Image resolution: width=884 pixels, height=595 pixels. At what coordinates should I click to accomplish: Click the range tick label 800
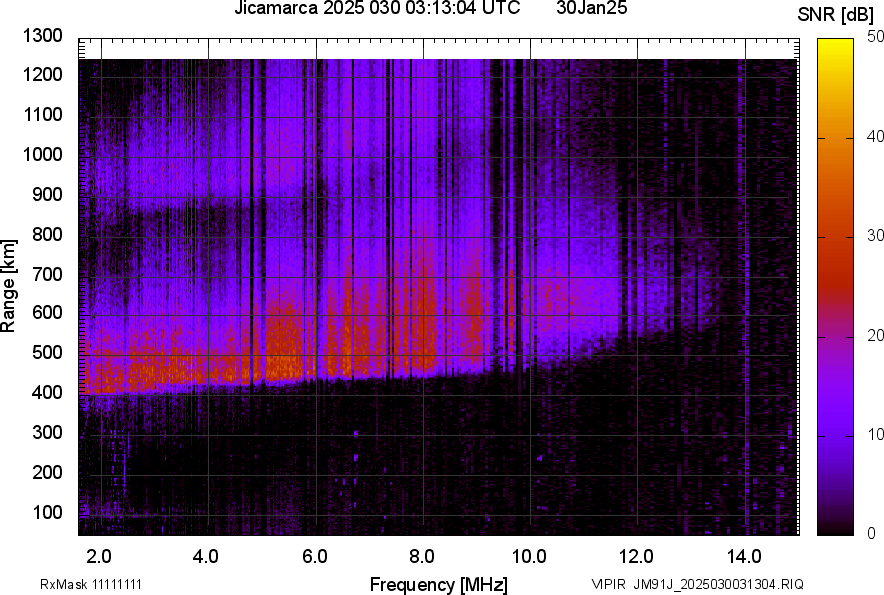click(47, 234)
